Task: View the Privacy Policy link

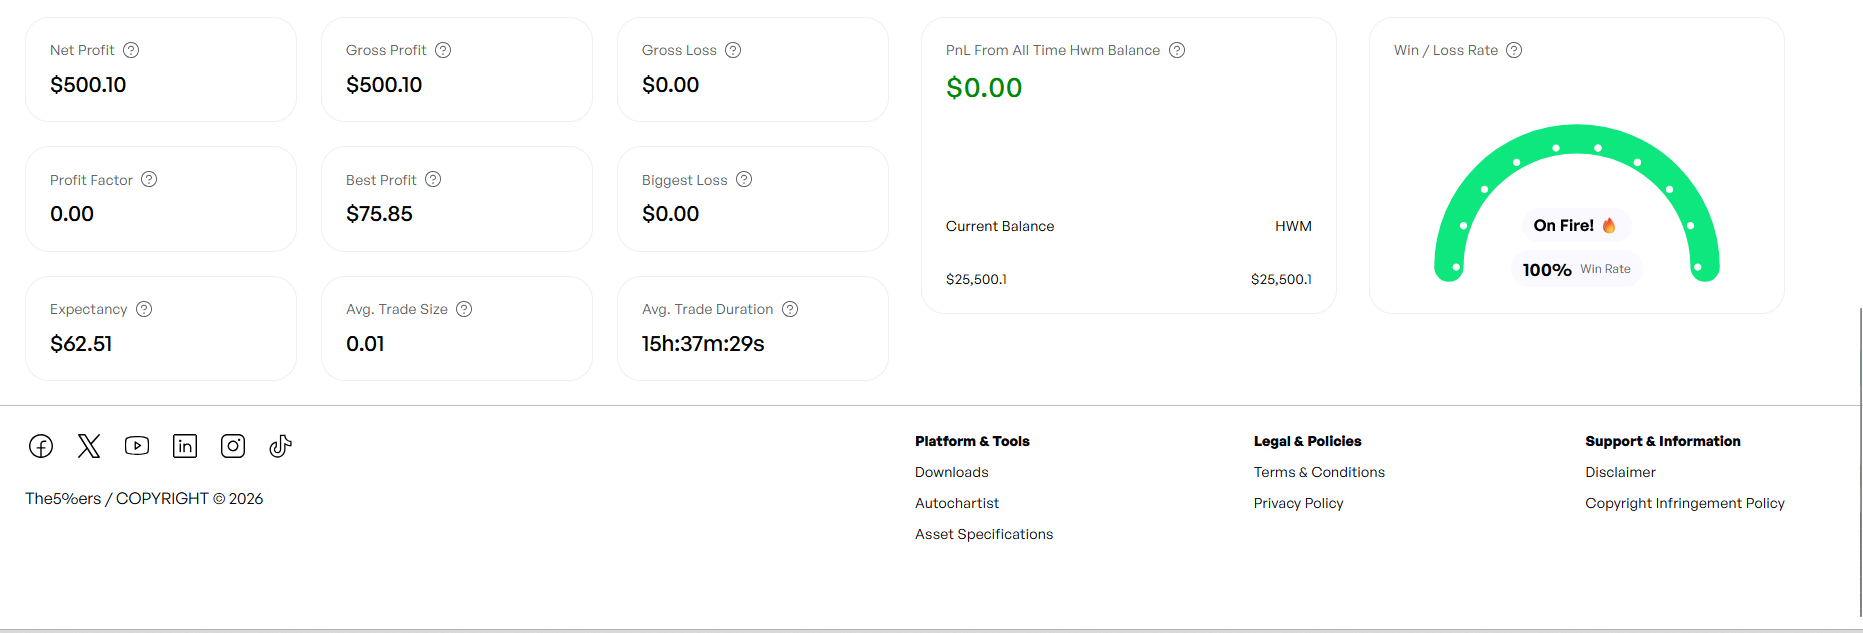Action: coord(1298,503)
